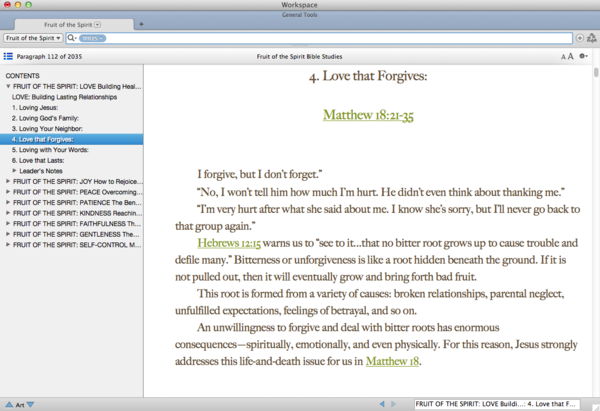Click the up triangle beside Art
Viewport: 600px width, 411px height.
9,404
